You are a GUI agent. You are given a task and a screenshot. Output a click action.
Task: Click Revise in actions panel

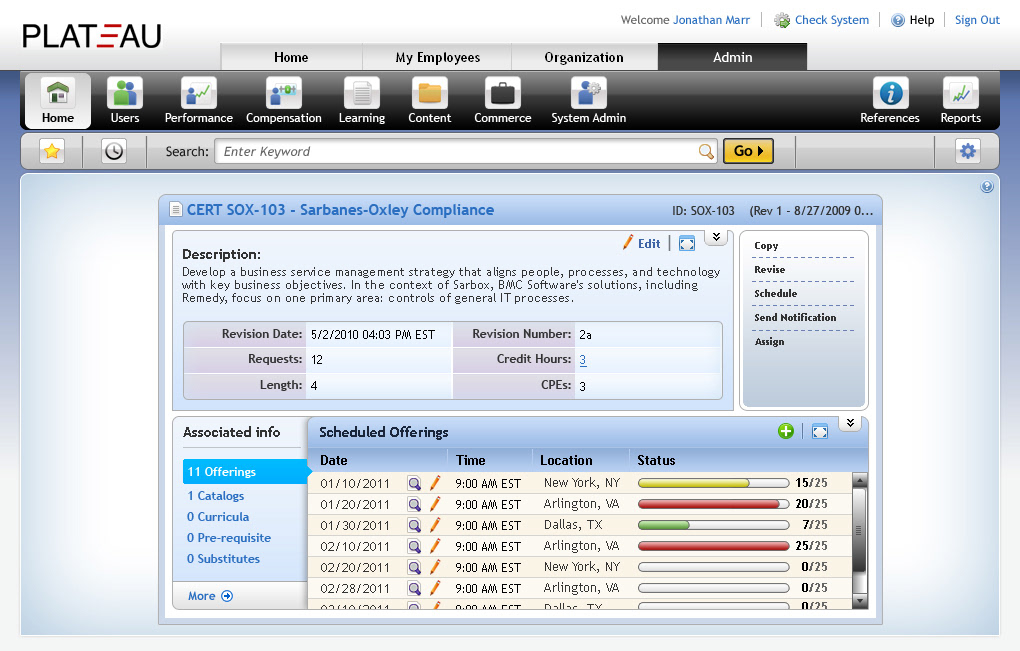(770, 269)
